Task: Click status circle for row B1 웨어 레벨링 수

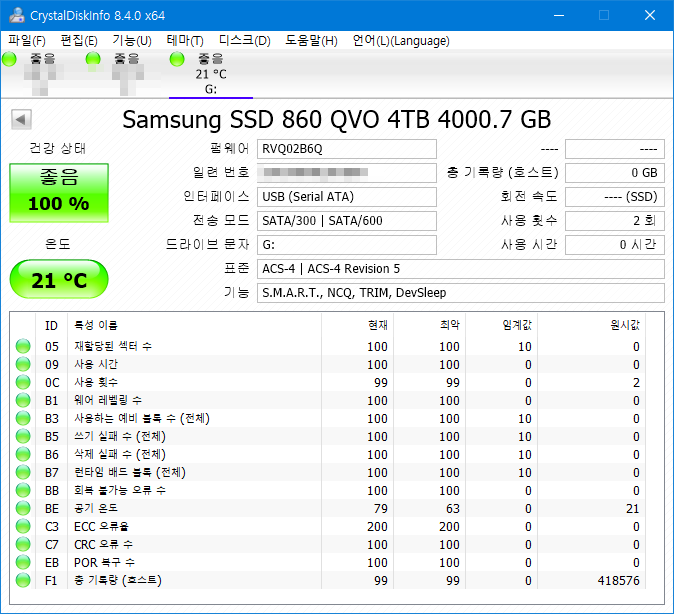Action: click(23, 400)
